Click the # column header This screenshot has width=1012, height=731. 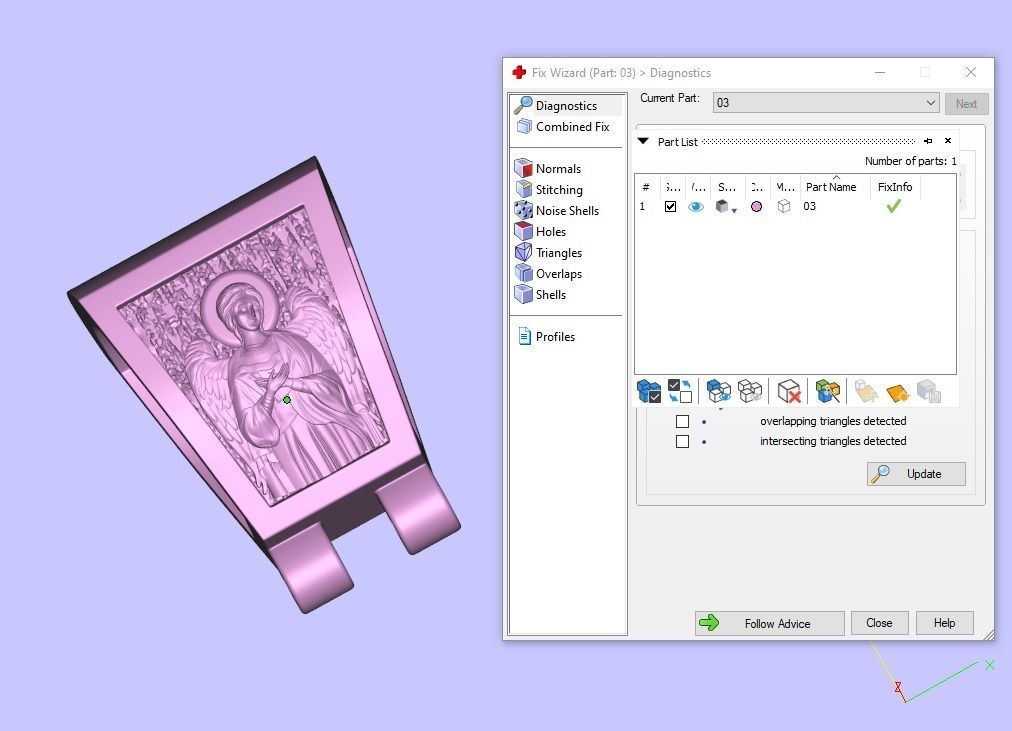point(646,187)
